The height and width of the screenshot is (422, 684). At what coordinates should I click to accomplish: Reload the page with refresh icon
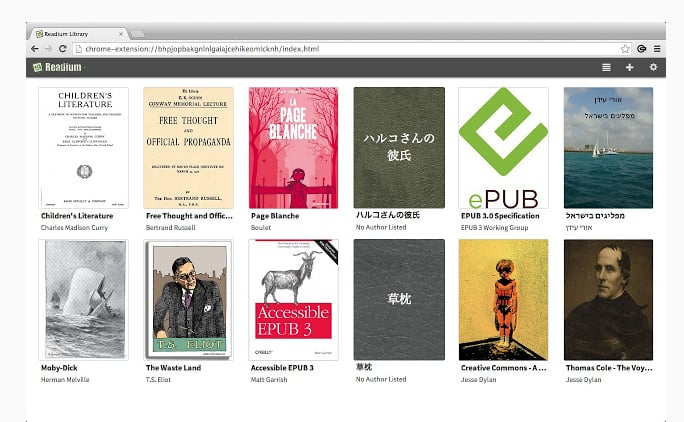point(62,49)
